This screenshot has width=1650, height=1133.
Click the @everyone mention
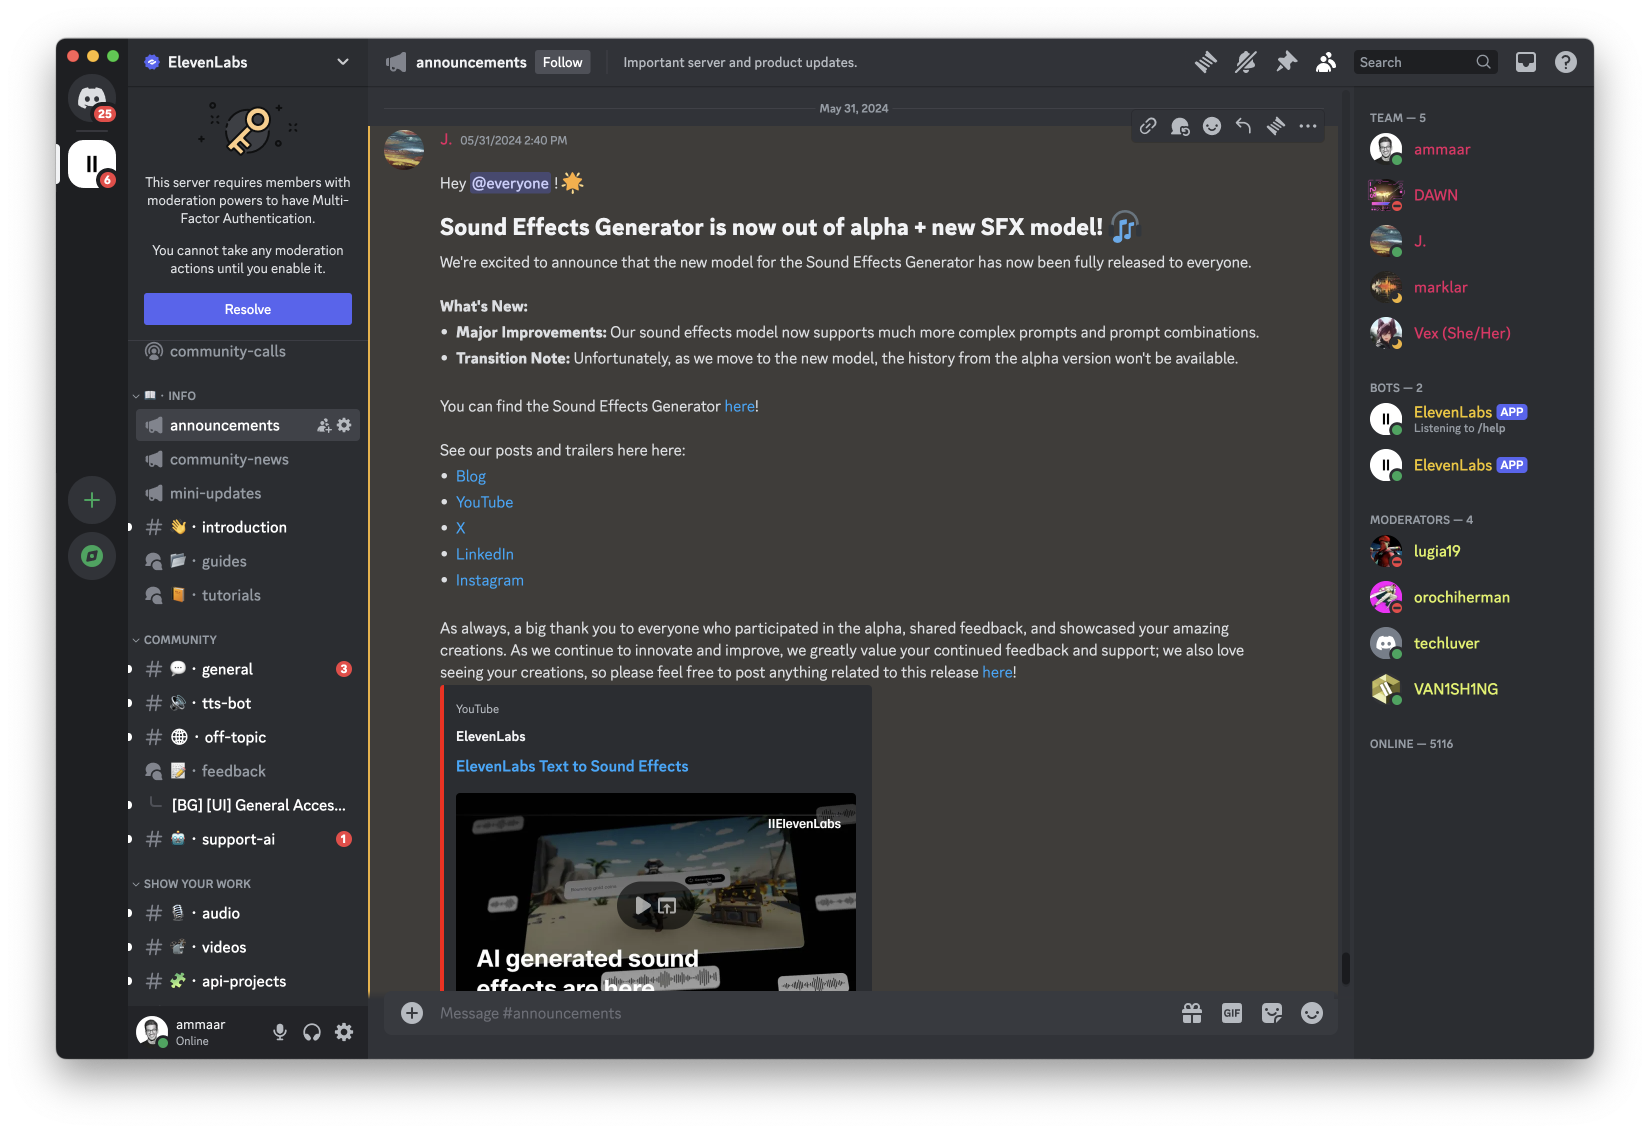[x=510, y=183]
